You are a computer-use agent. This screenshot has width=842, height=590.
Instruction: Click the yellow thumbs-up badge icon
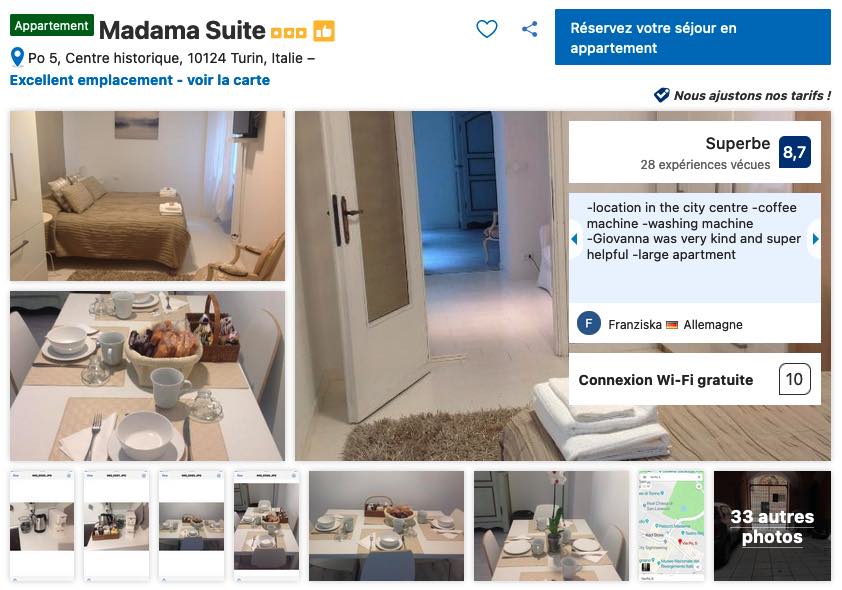[324, 31]
